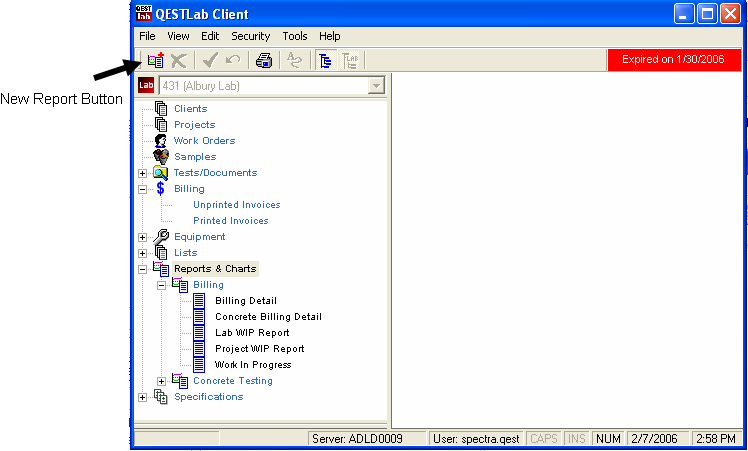This screenshot has width=748, height=451.
Task: Click the red Lab icon beside combo box
Action: coord(146,86)
